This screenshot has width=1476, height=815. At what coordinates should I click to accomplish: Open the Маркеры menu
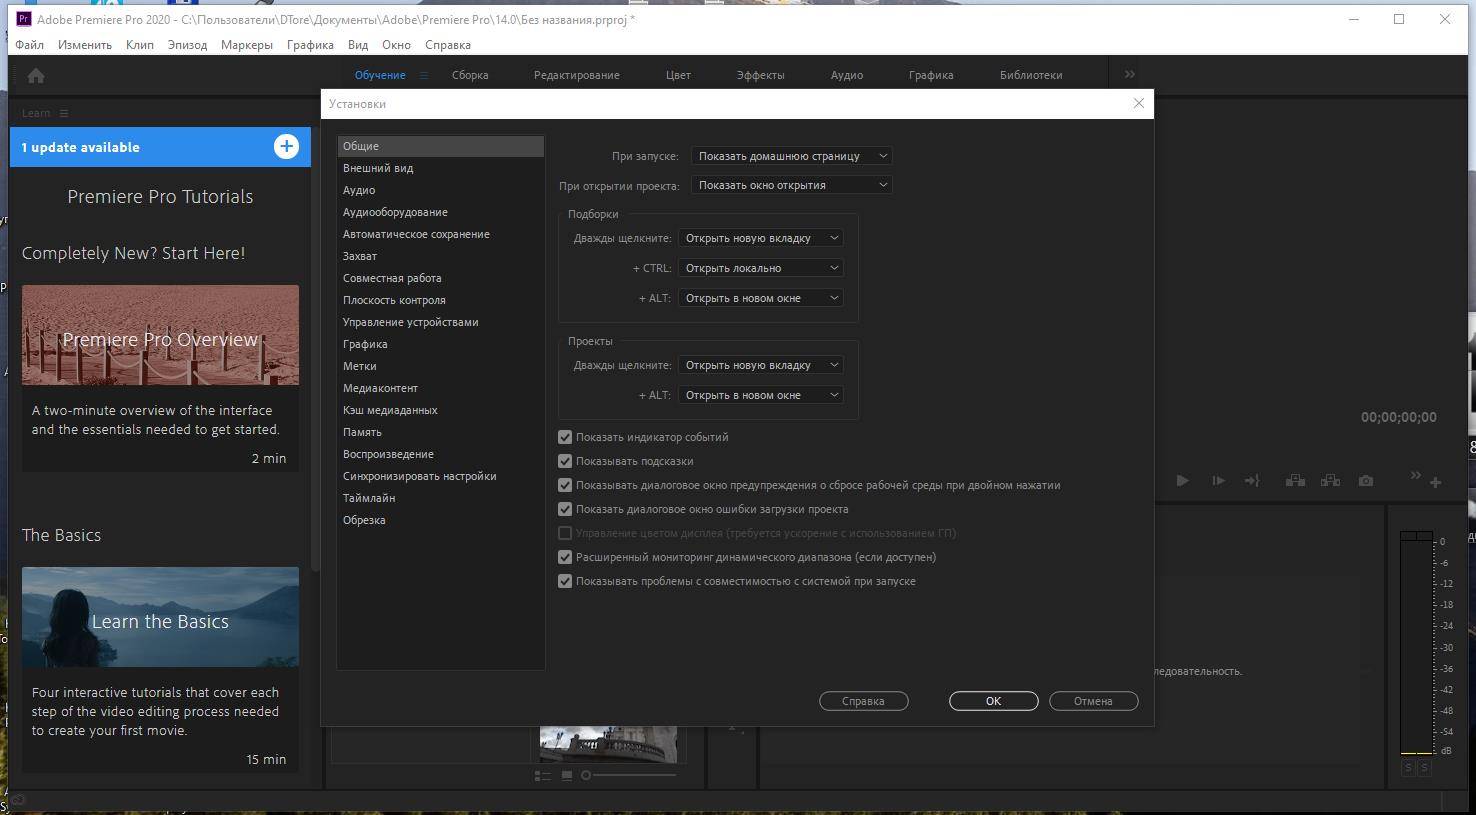pyautogui.click(x=246, y=45)
